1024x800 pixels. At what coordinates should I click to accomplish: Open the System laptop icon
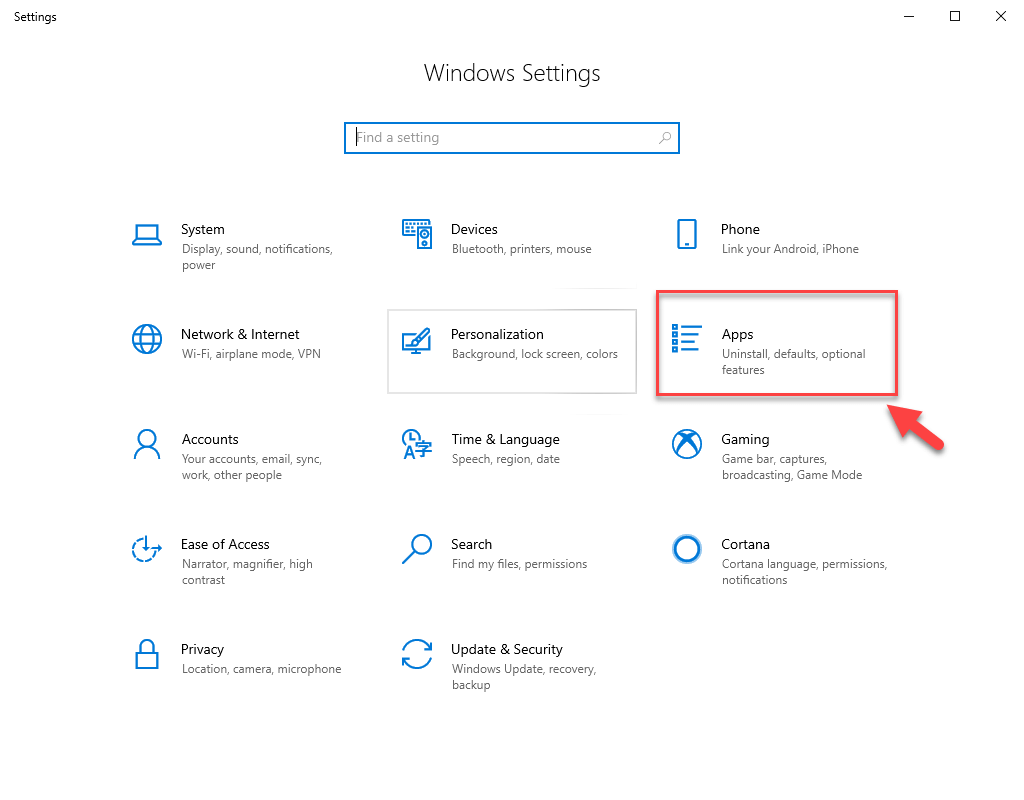coord(146,234)
